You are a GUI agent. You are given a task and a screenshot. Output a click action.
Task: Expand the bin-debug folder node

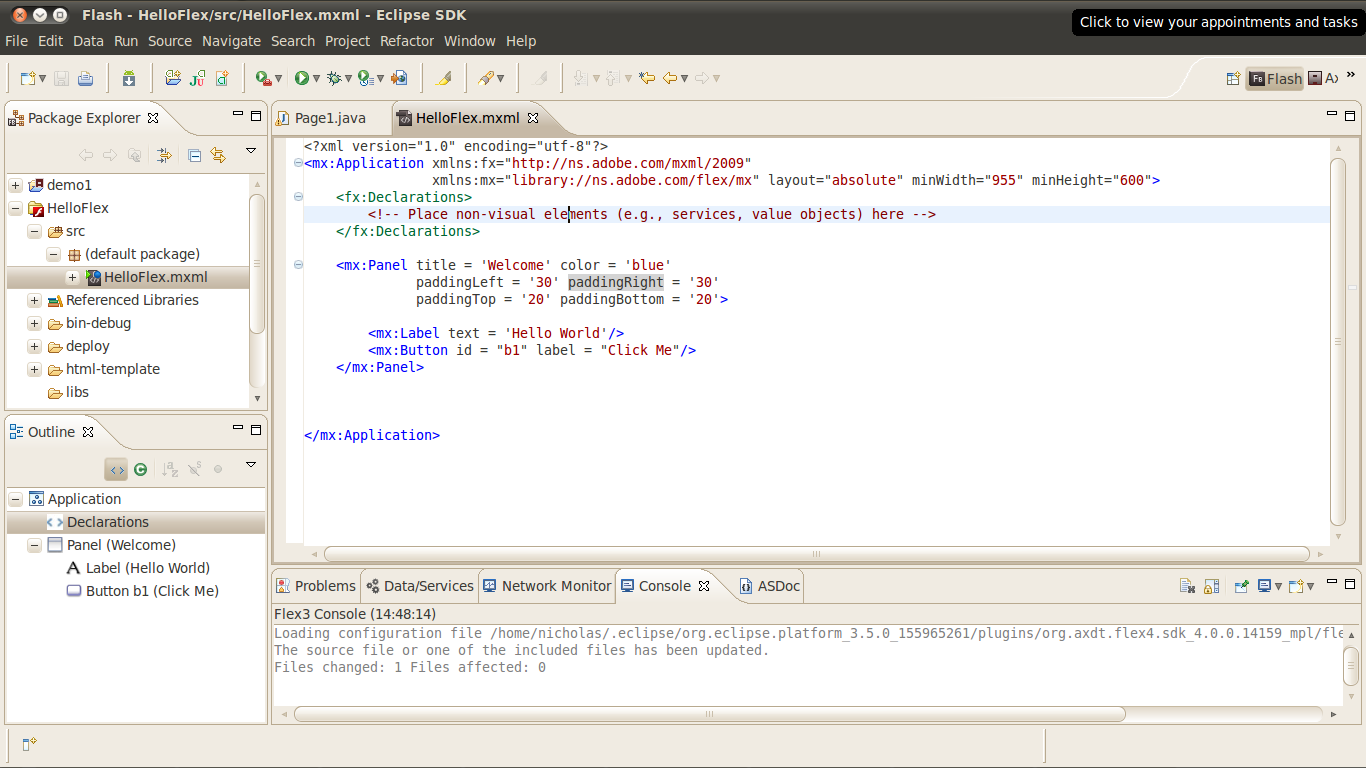(x=35, y=323)
